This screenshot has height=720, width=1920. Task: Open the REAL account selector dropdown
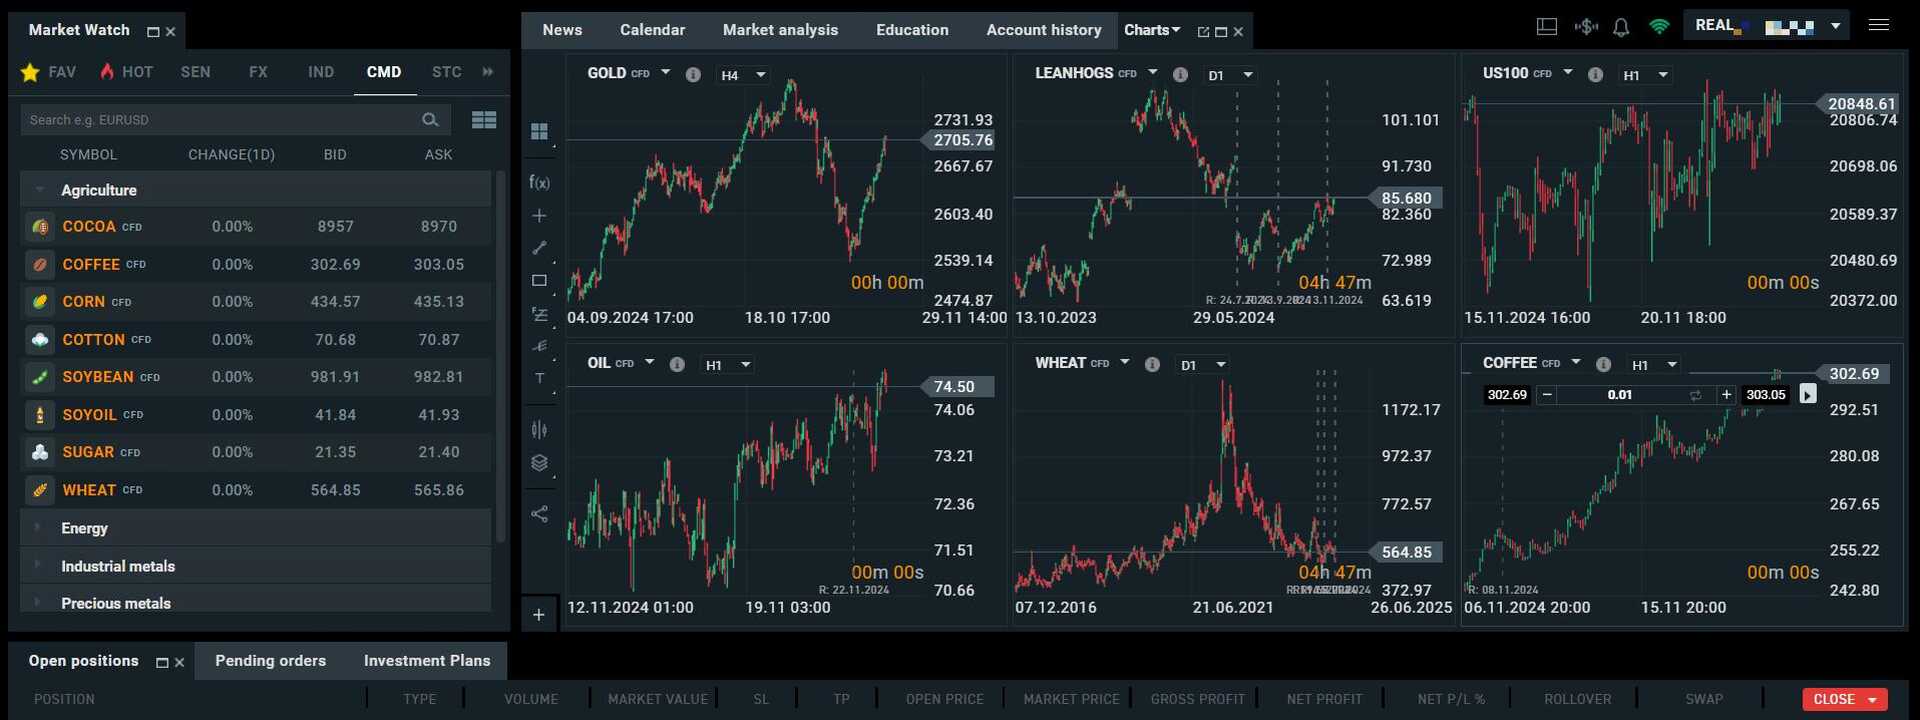point(1768,26)
